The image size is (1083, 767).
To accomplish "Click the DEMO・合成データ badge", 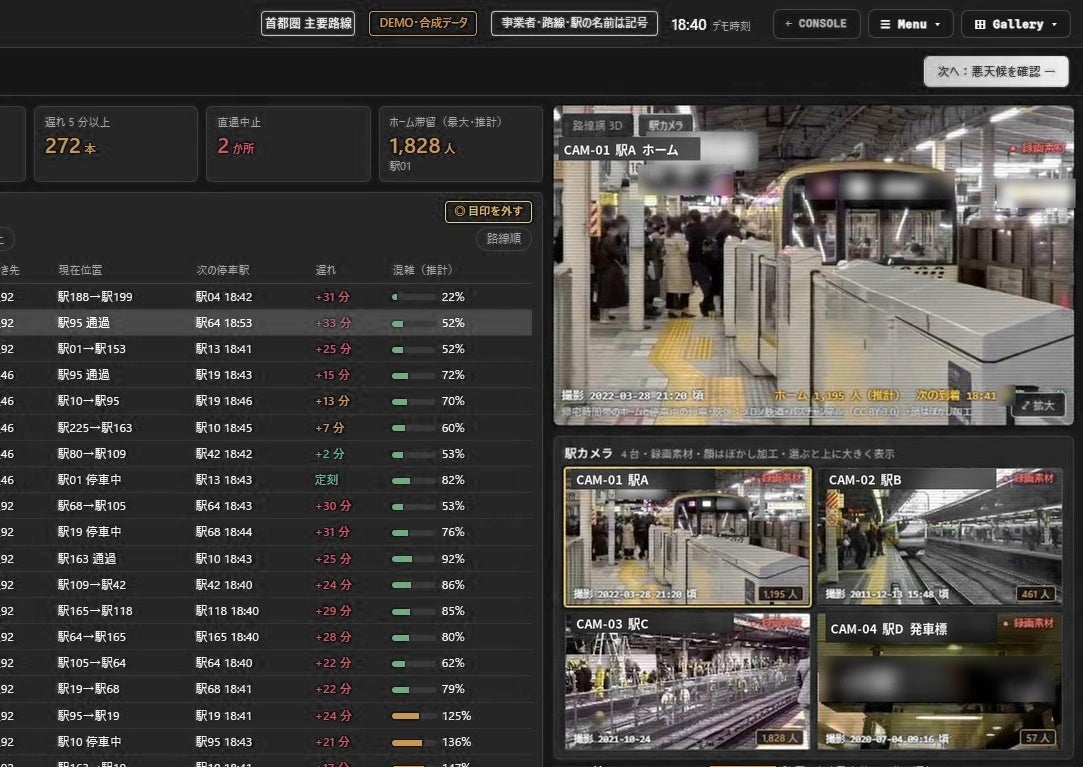I will click(x=423, y=23).
